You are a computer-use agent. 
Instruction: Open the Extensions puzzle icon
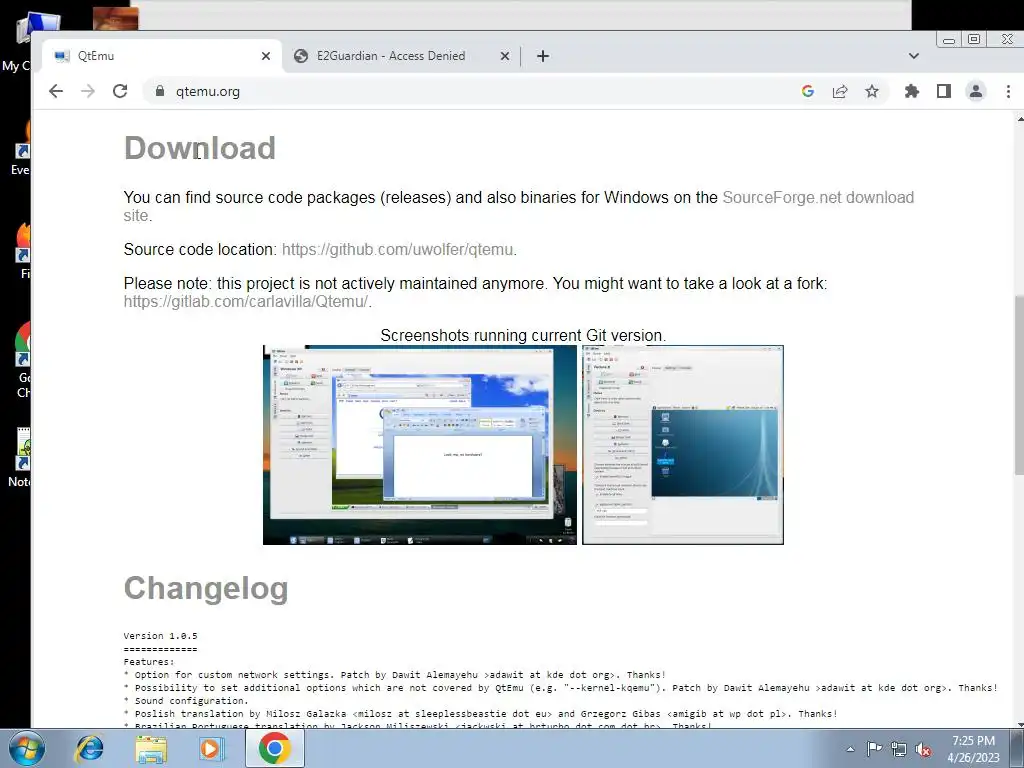click(x=912, y=91)
